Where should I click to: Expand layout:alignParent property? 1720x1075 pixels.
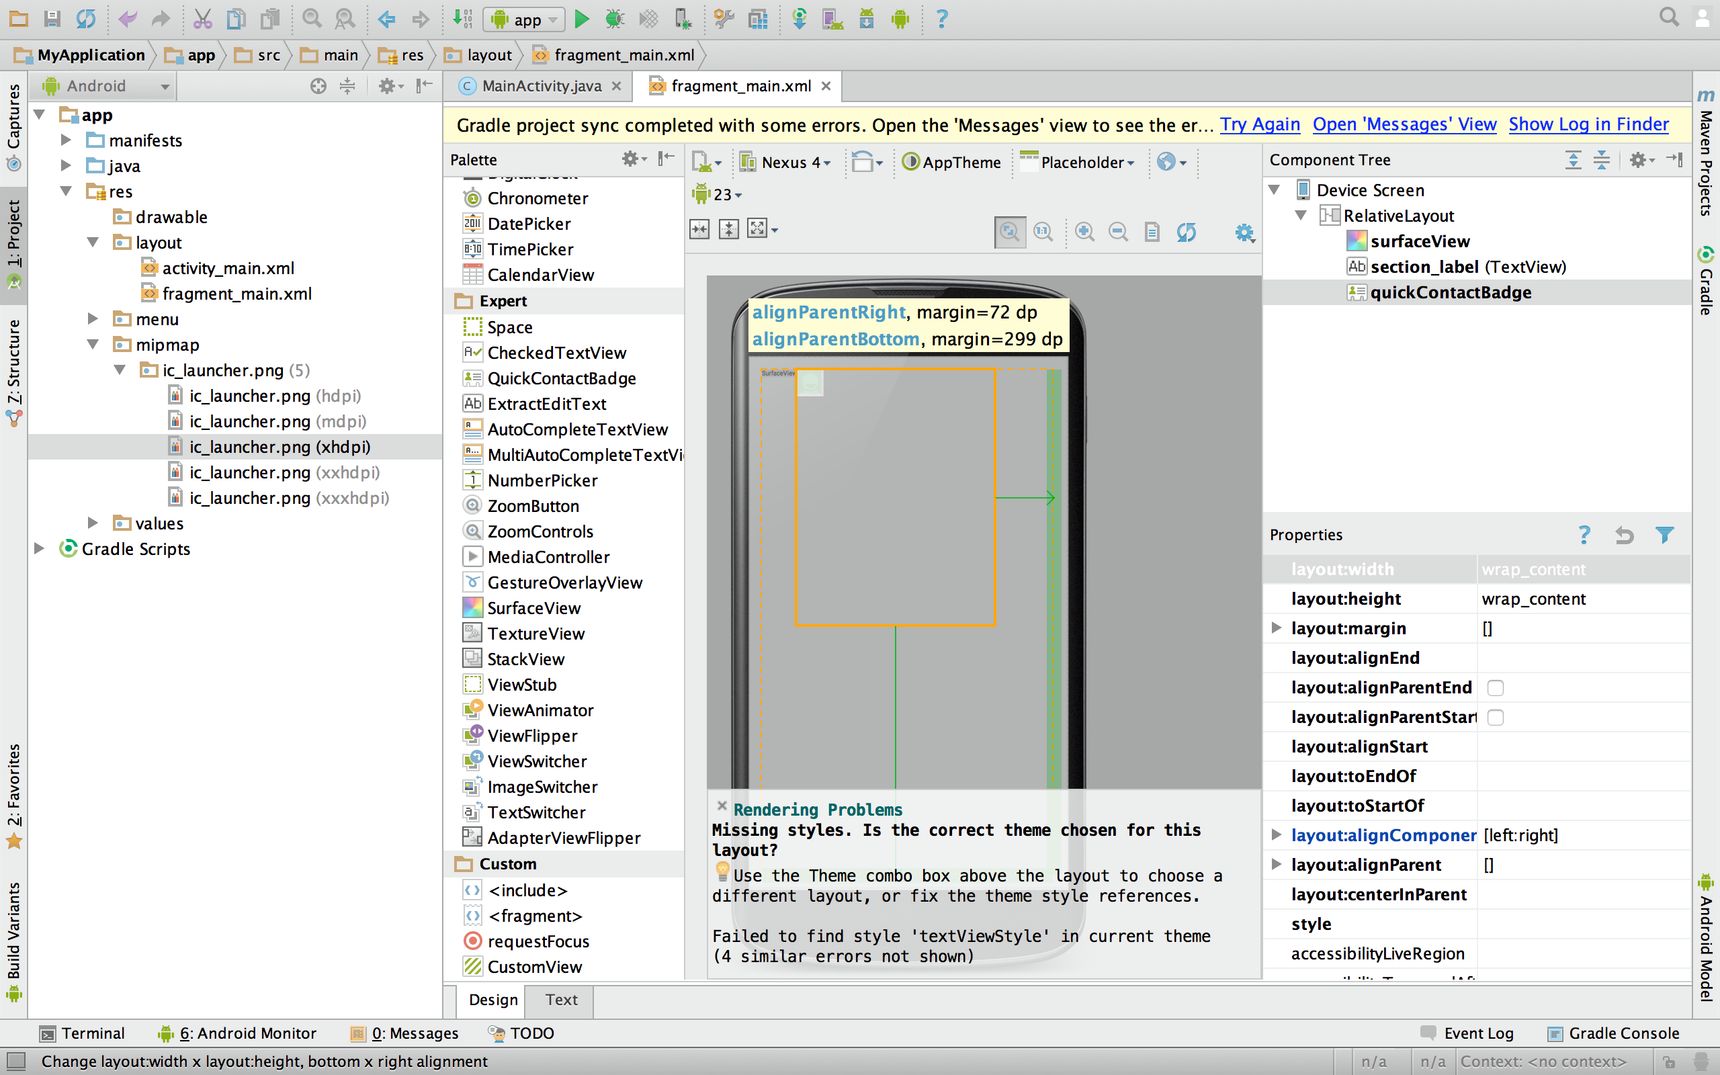coord(1276,864)
